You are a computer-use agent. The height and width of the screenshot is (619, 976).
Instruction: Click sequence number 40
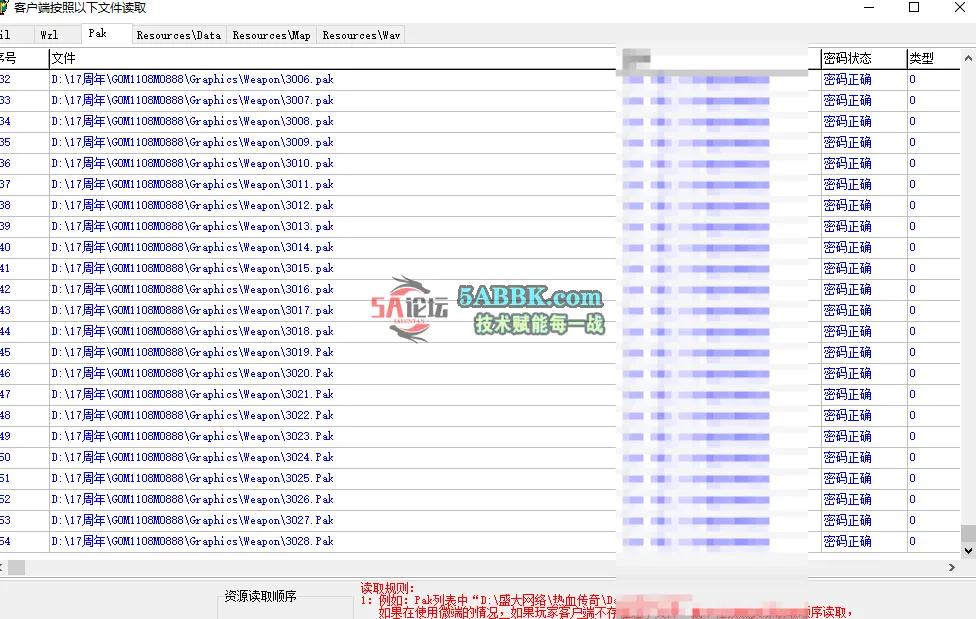click(x=5, y=247)
